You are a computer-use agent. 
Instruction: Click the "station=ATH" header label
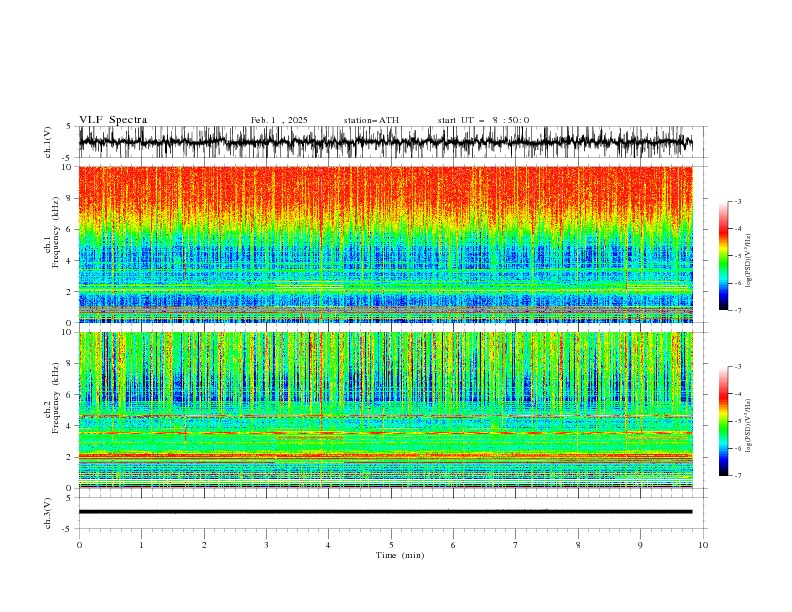point(371,120)
